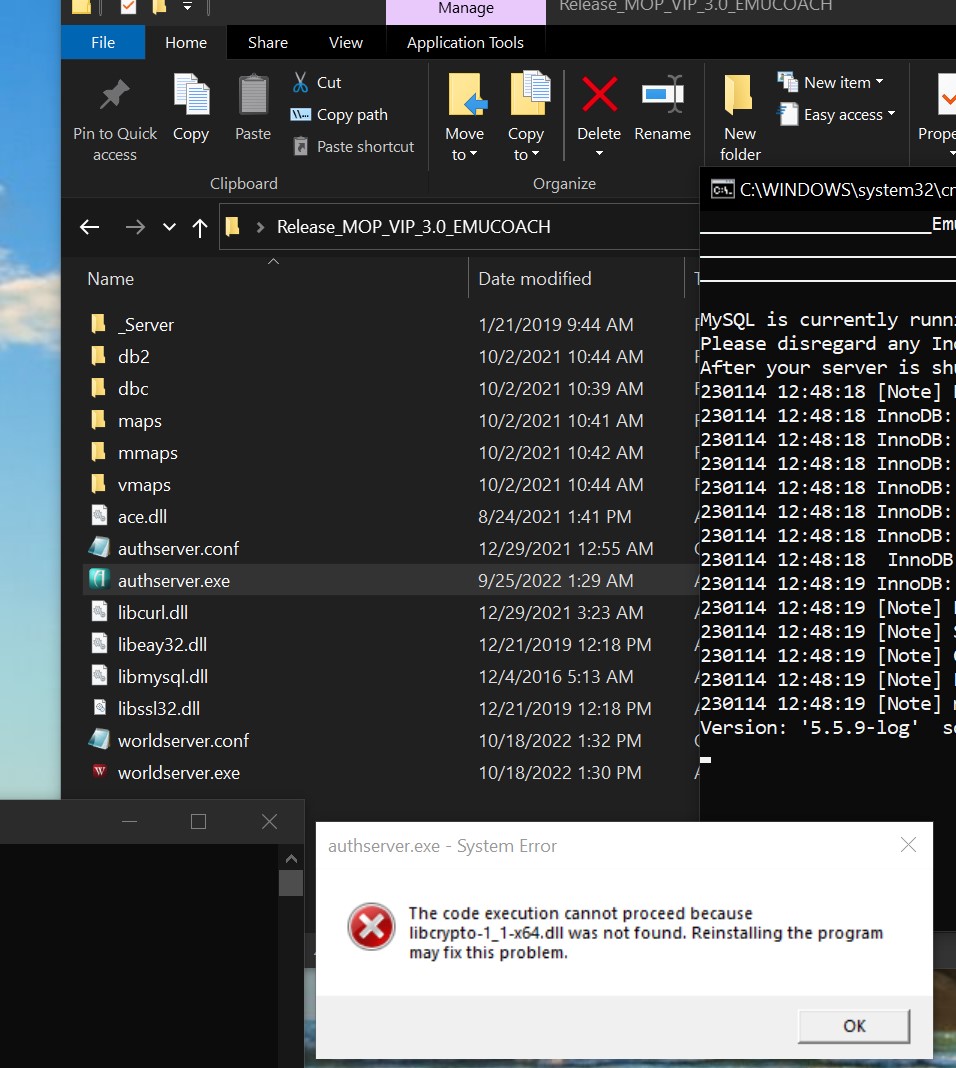The width and height of the screenshot is (956, 1068).
Task: Click the scroll up arrow in bottom console
Action: point(291,858)
